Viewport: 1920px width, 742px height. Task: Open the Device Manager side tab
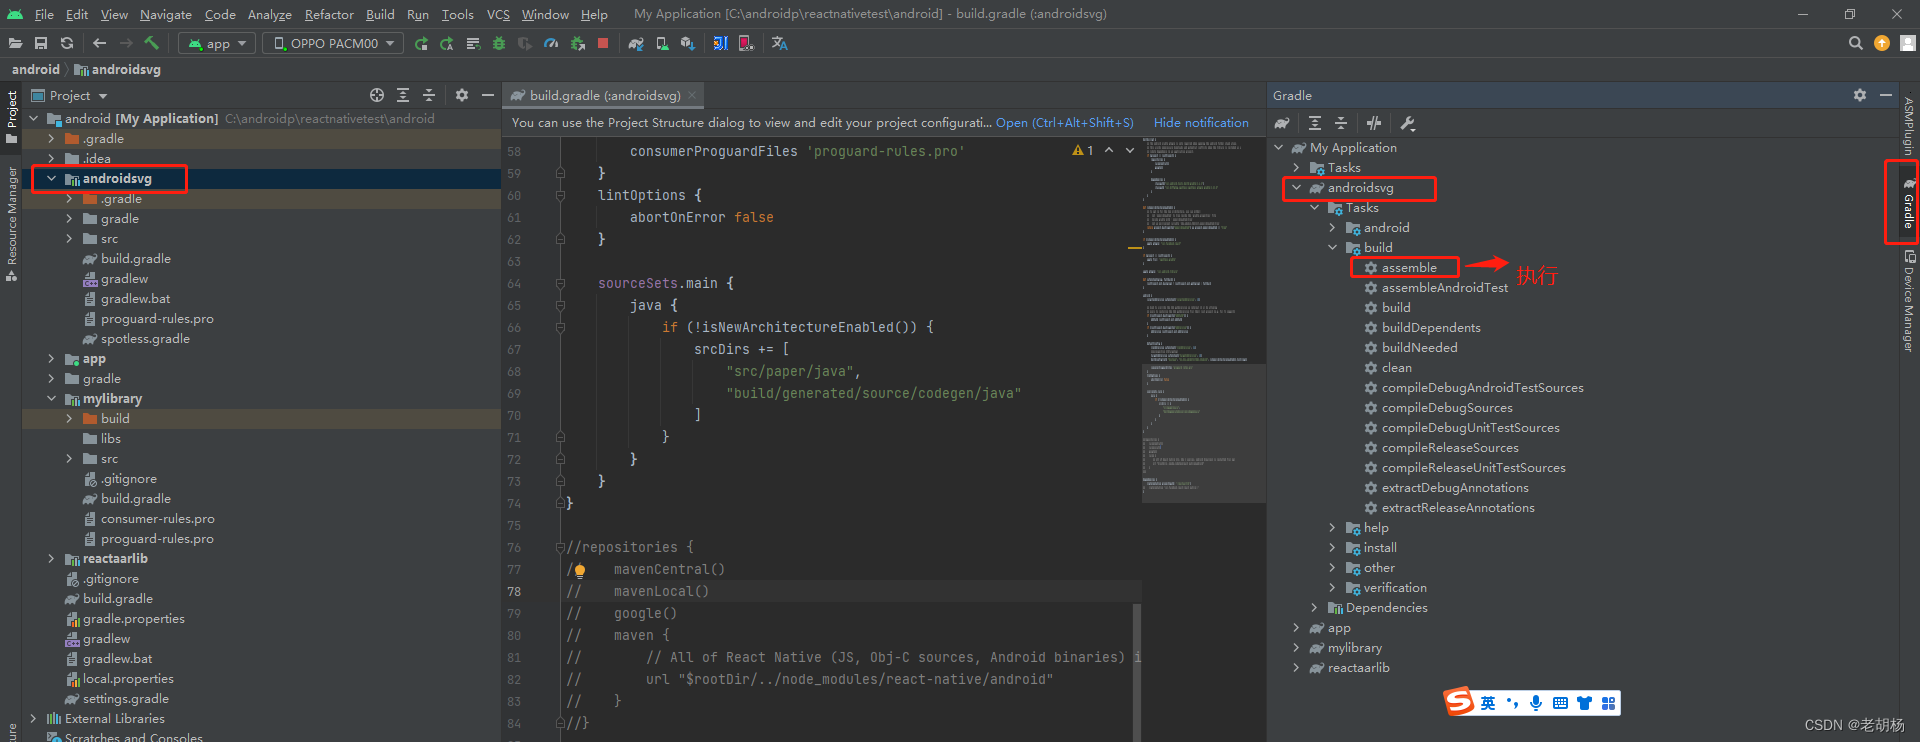[x=1908, y=301]
